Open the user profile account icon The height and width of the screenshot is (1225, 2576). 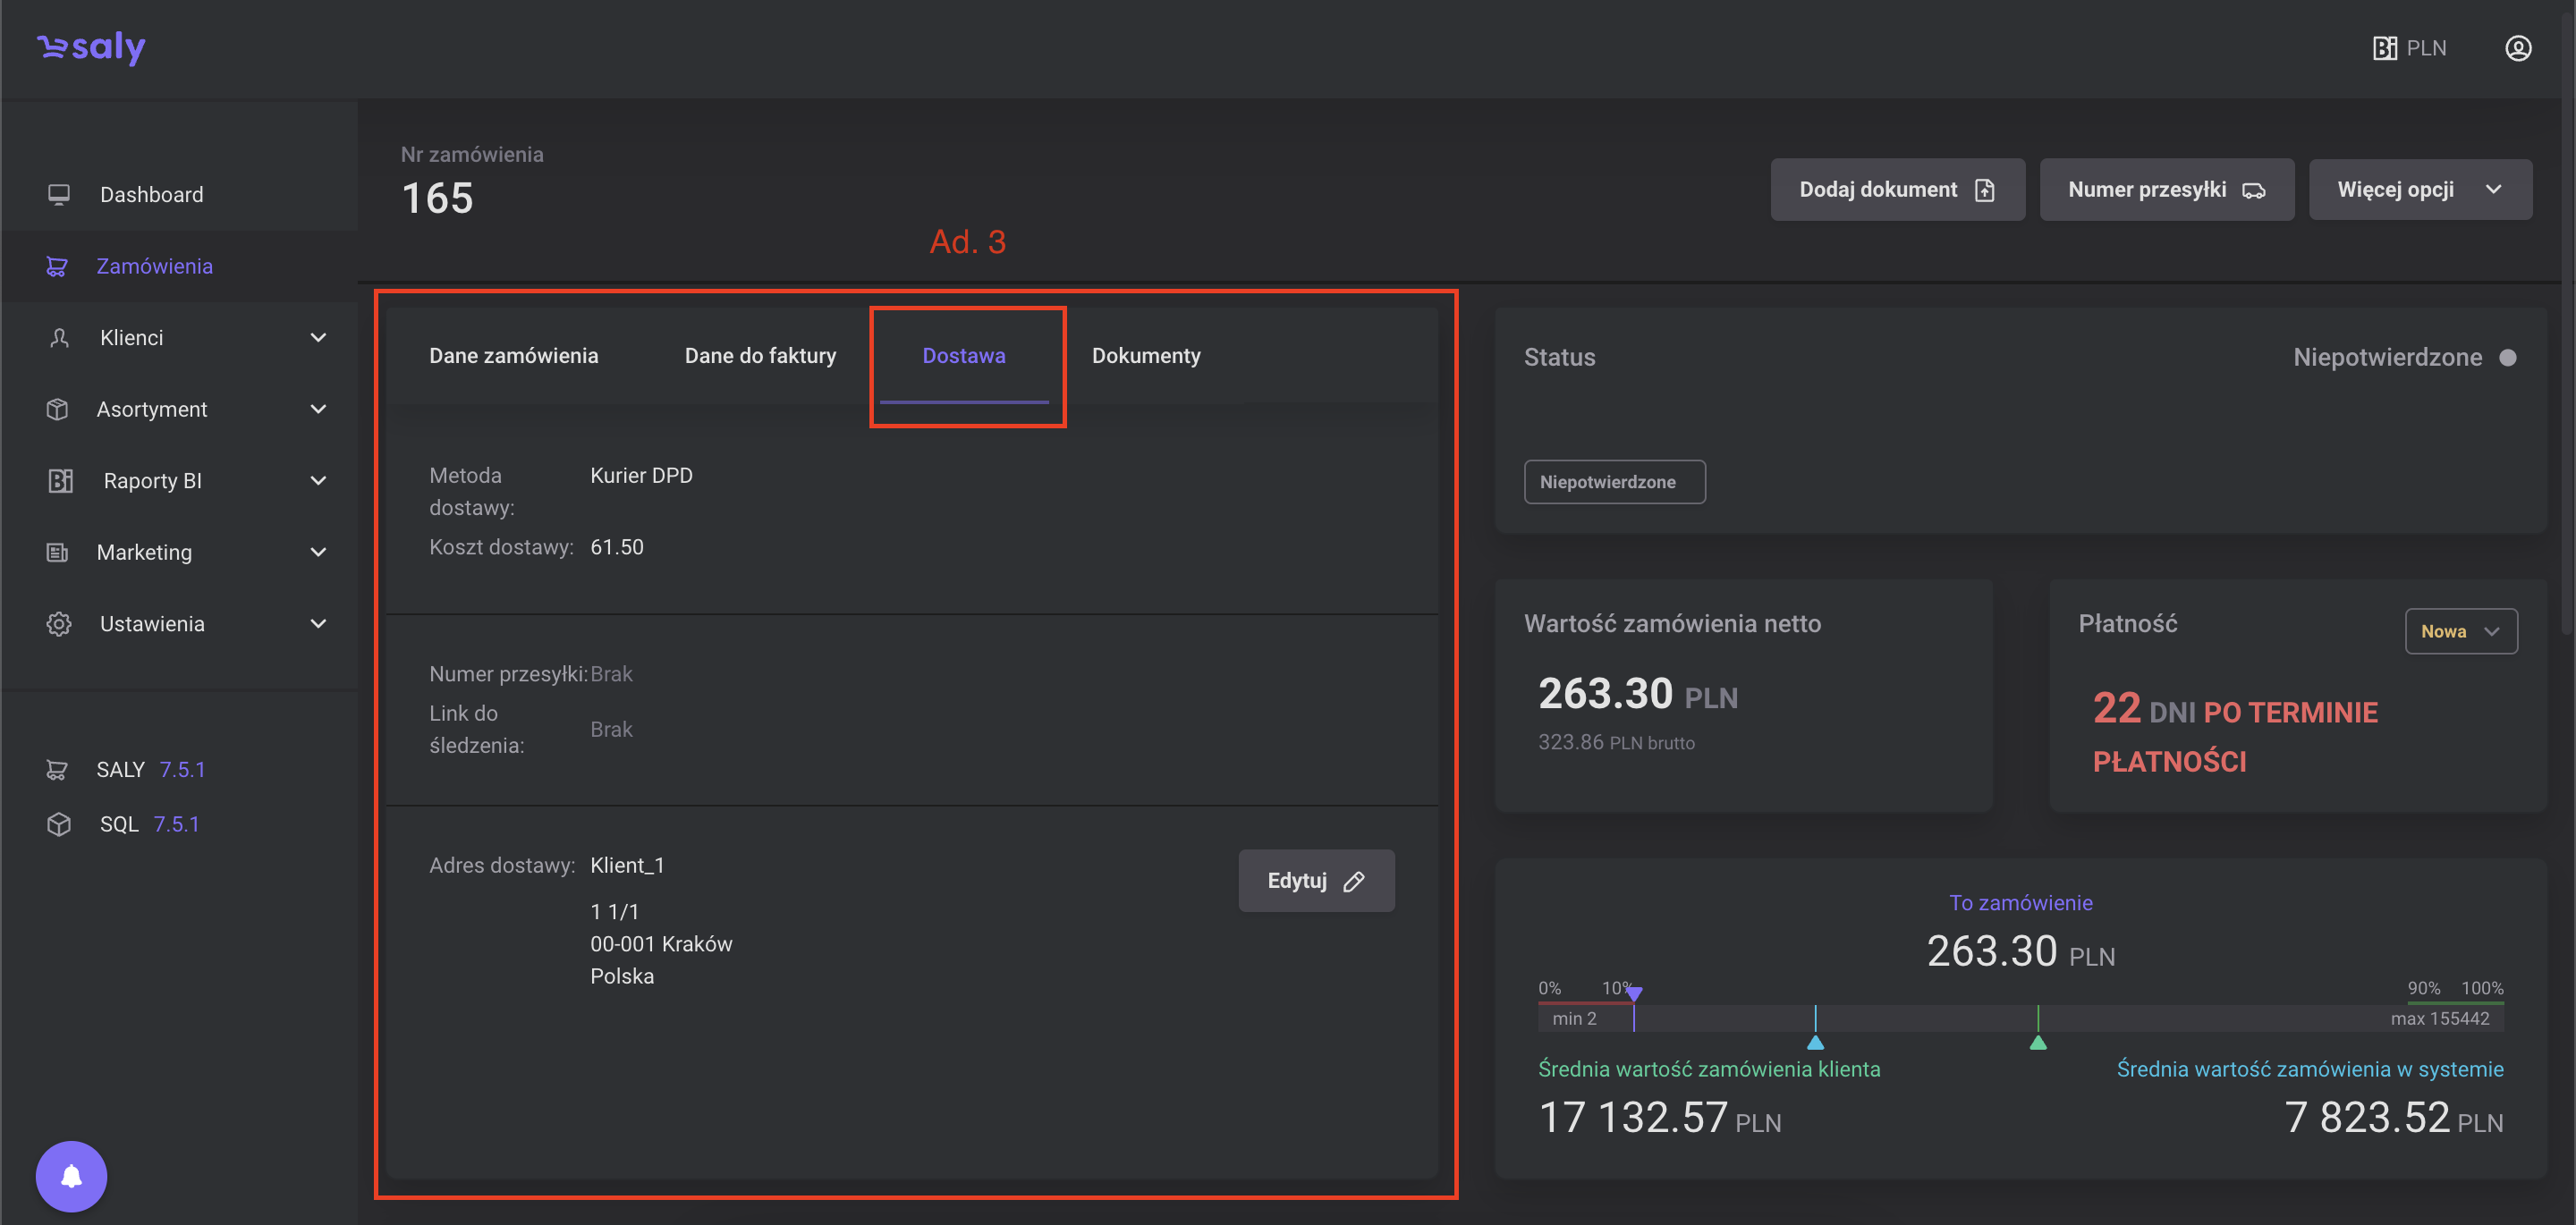pyautogui.click(x=2517, y=48)
